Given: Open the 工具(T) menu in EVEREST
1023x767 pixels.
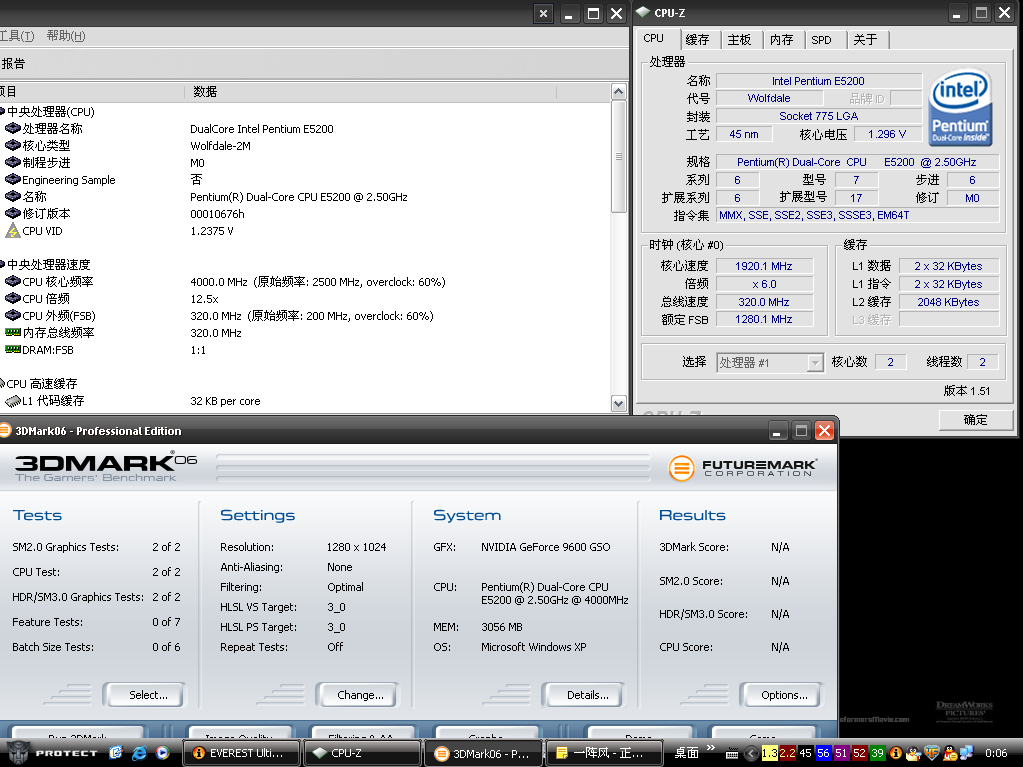Looking at the screenshot, I should [x=16, y=36].
